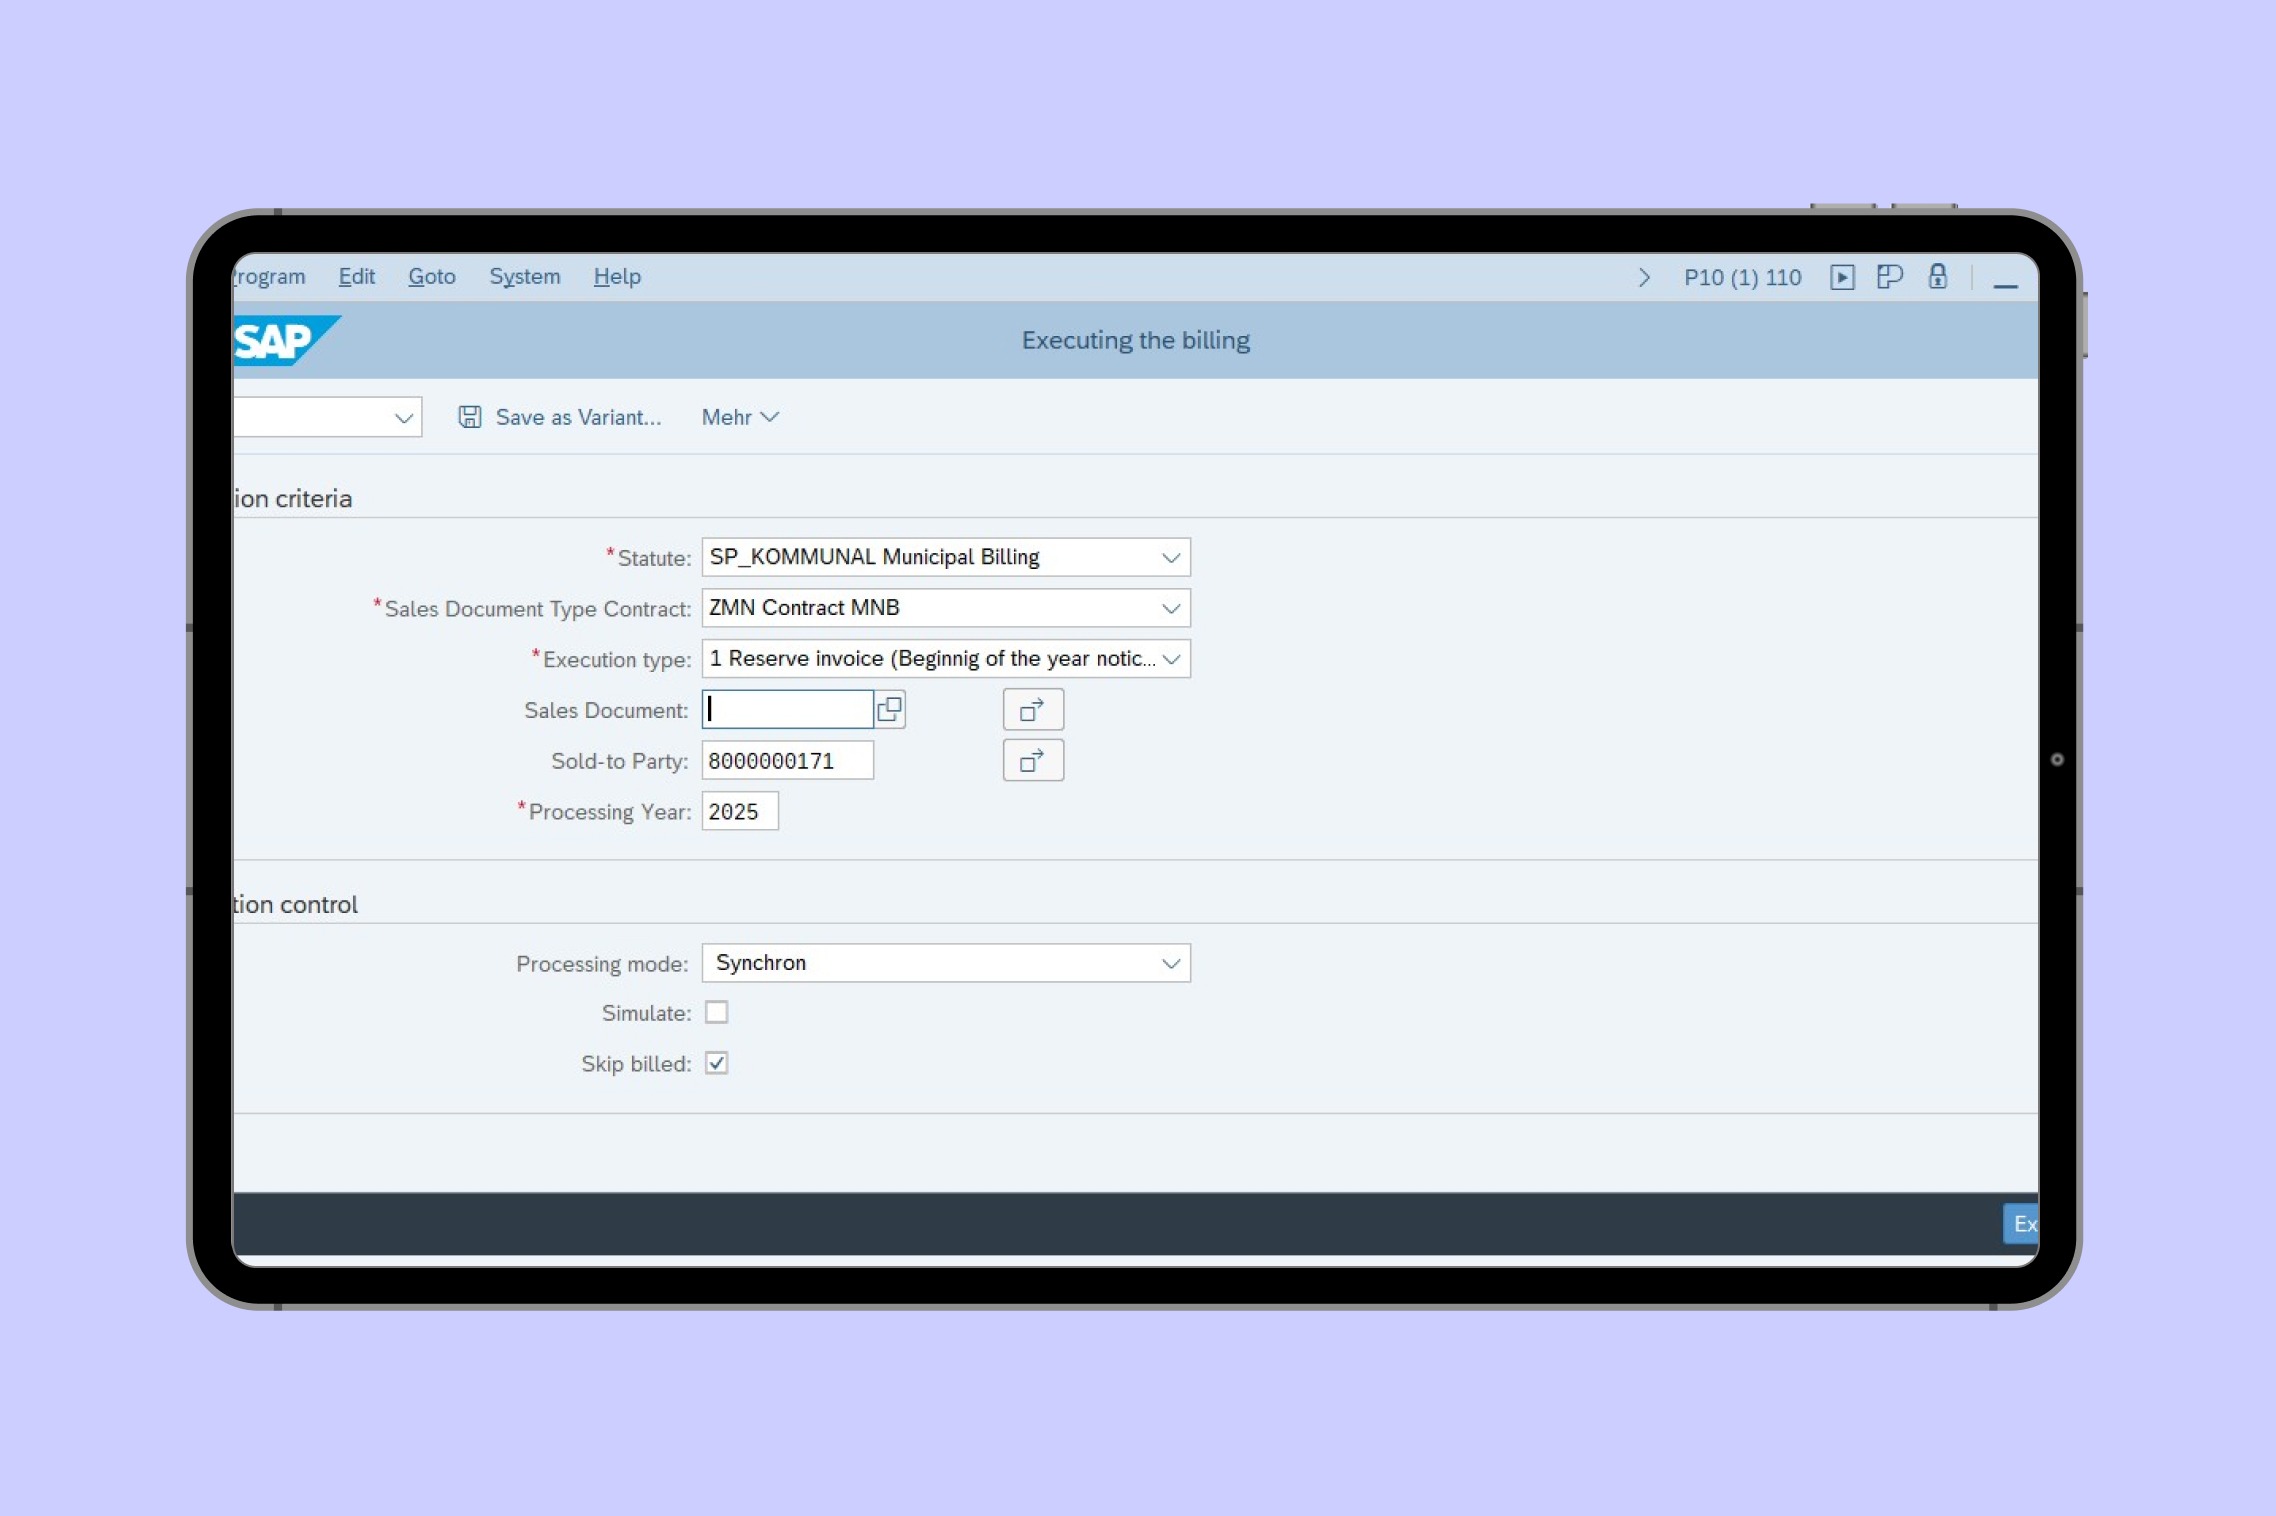Click the flag layout icon in header
Viewport: 2276px width, 1516px height.
1888,277
